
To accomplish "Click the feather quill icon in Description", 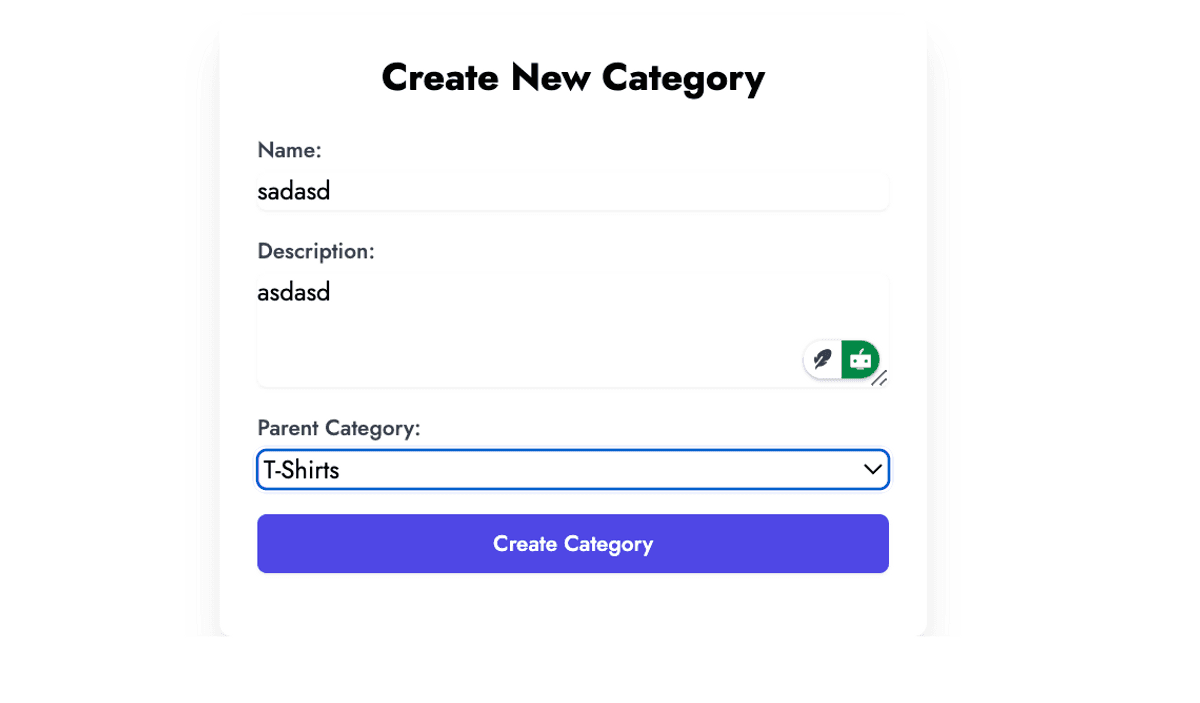I will click(x=823, y=359).
